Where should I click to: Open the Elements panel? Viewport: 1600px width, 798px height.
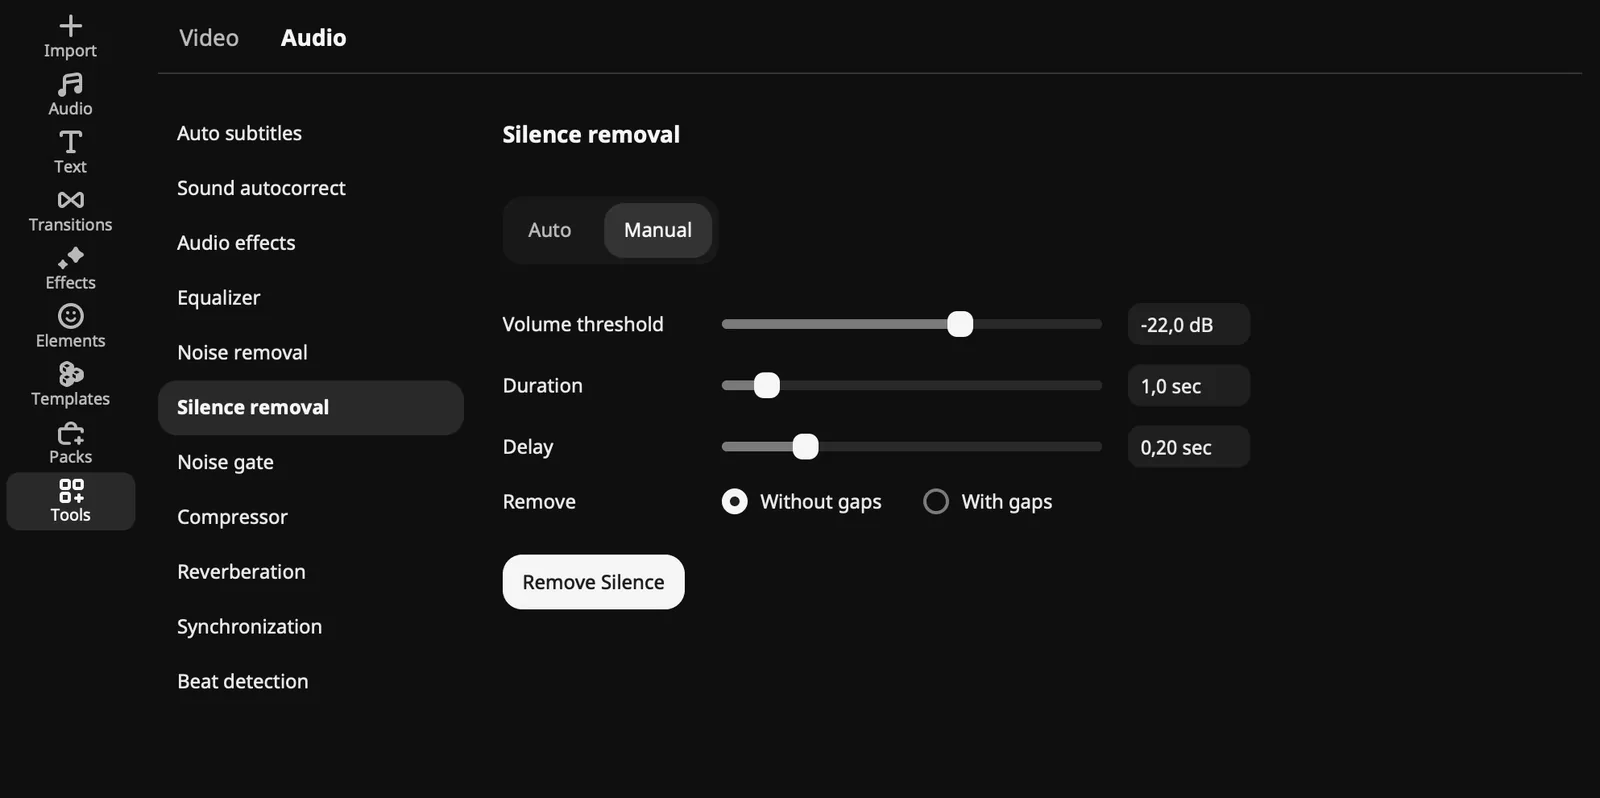click(70, 326)
